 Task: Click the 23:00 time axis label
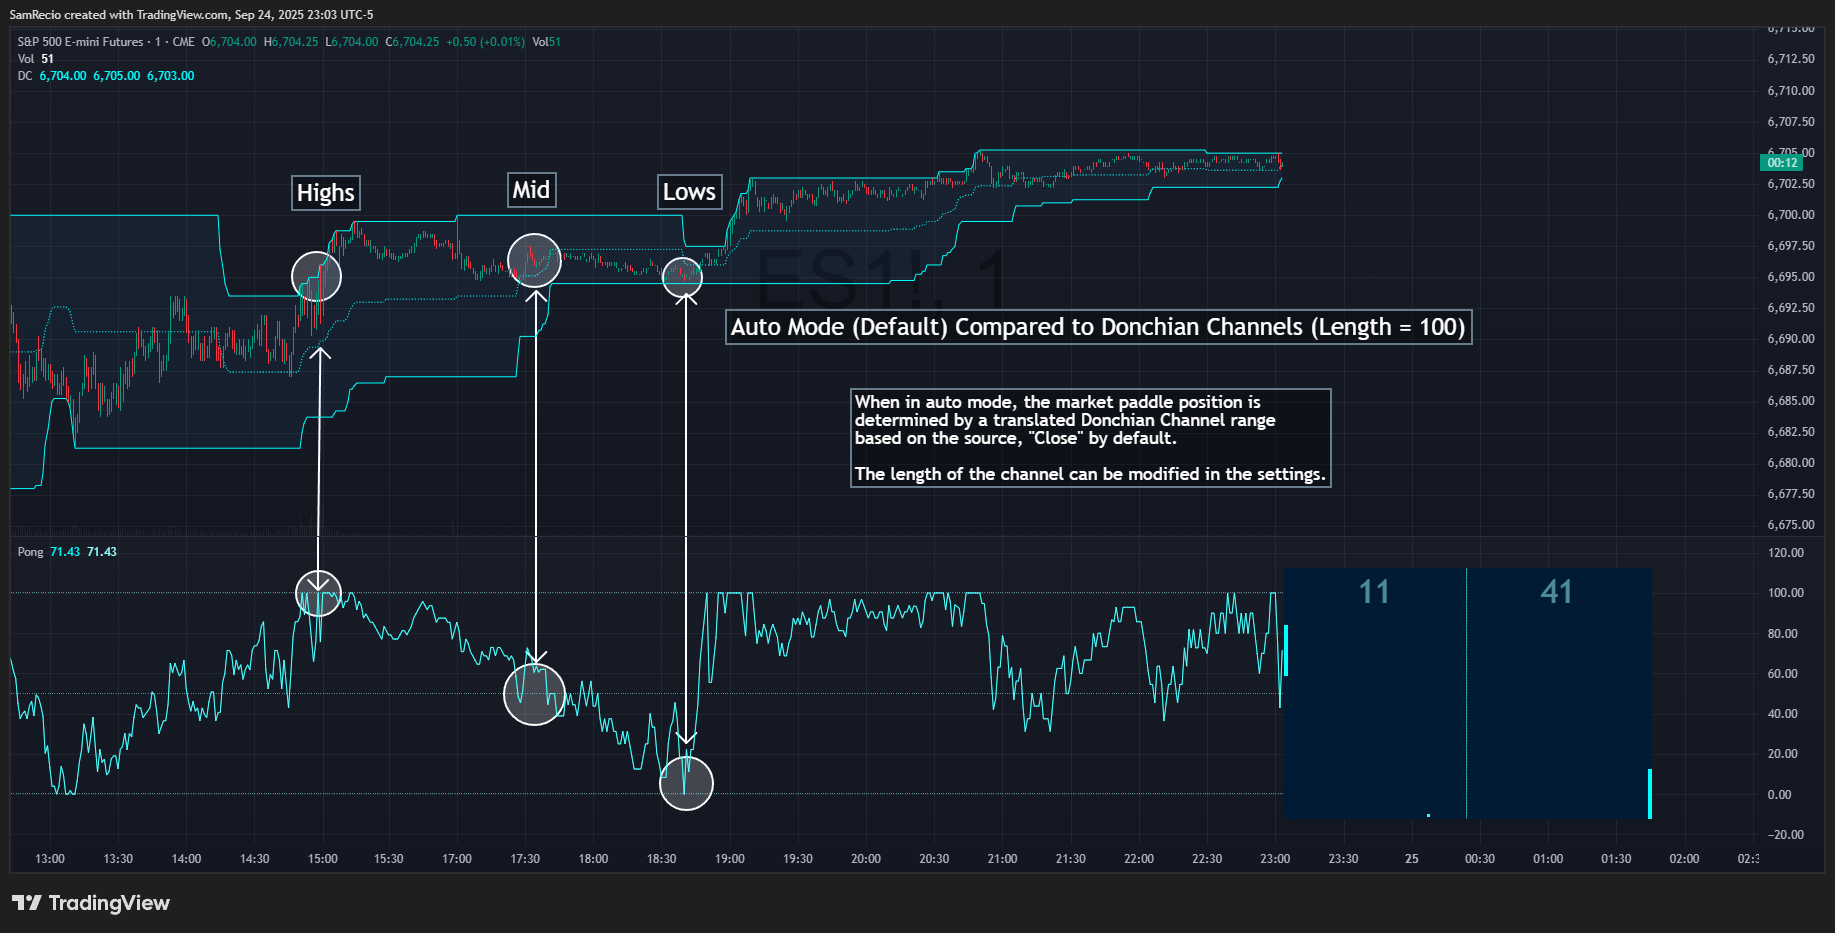coord(1275,859)
